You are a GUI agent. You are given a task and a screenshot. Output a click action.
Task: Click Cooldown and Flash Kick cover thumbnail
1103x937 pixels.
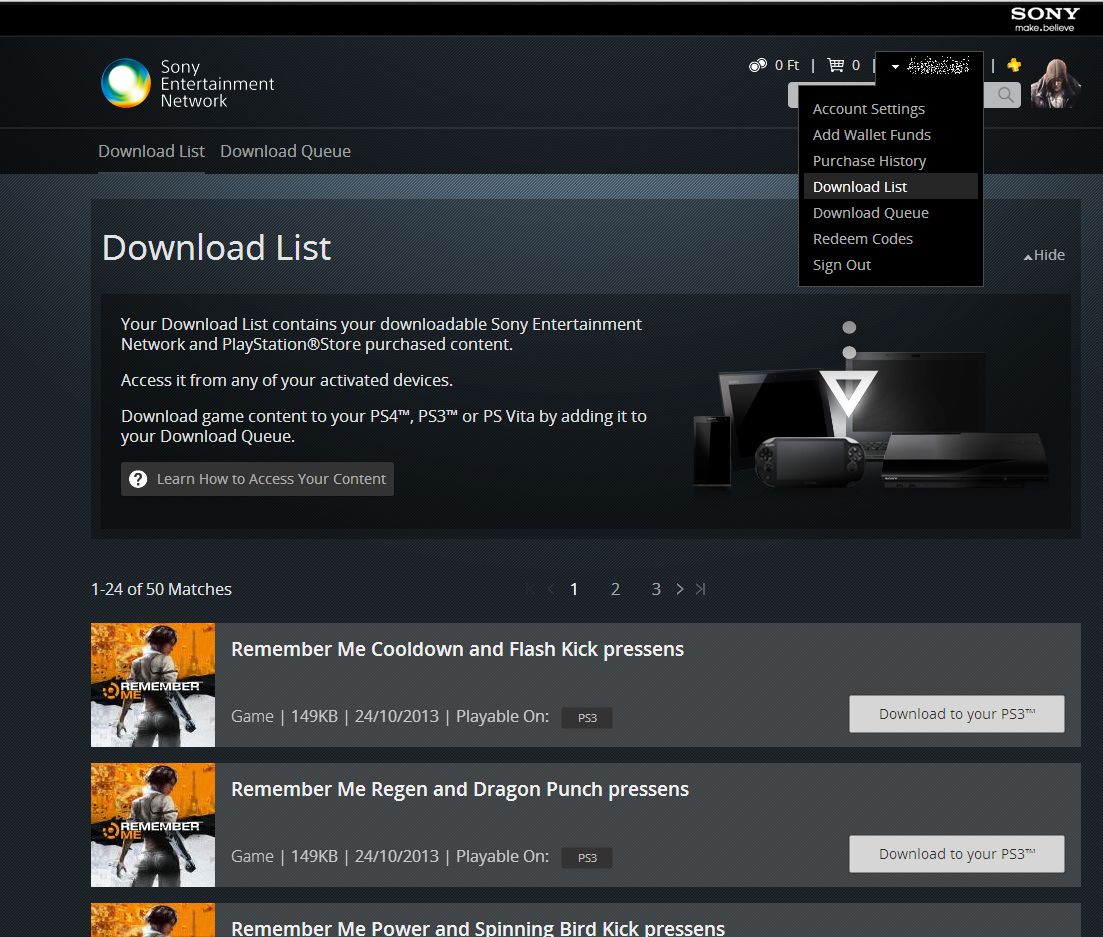[153, 685]
